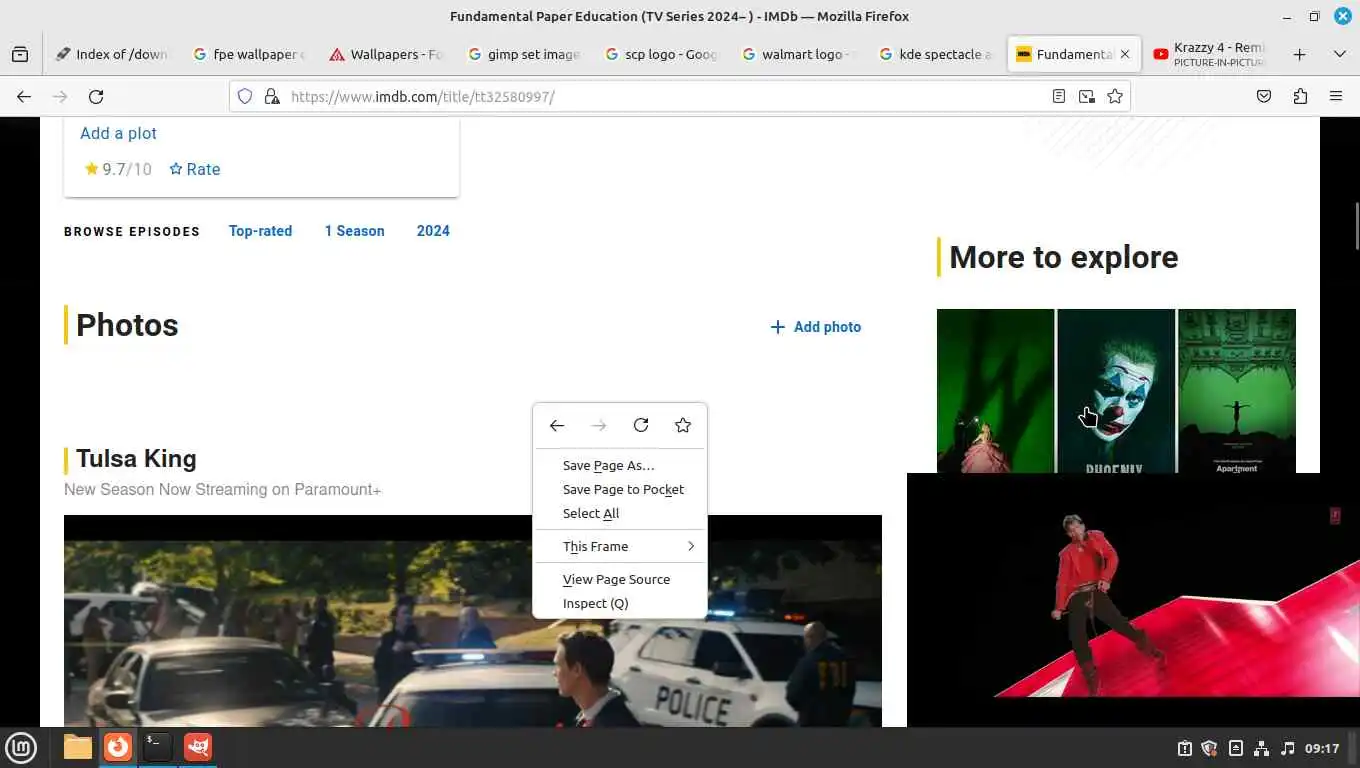The width and height of the screenshot is (1360, 768).
Task: Click the notification alert tray icon
Action: pos(1185,748)
